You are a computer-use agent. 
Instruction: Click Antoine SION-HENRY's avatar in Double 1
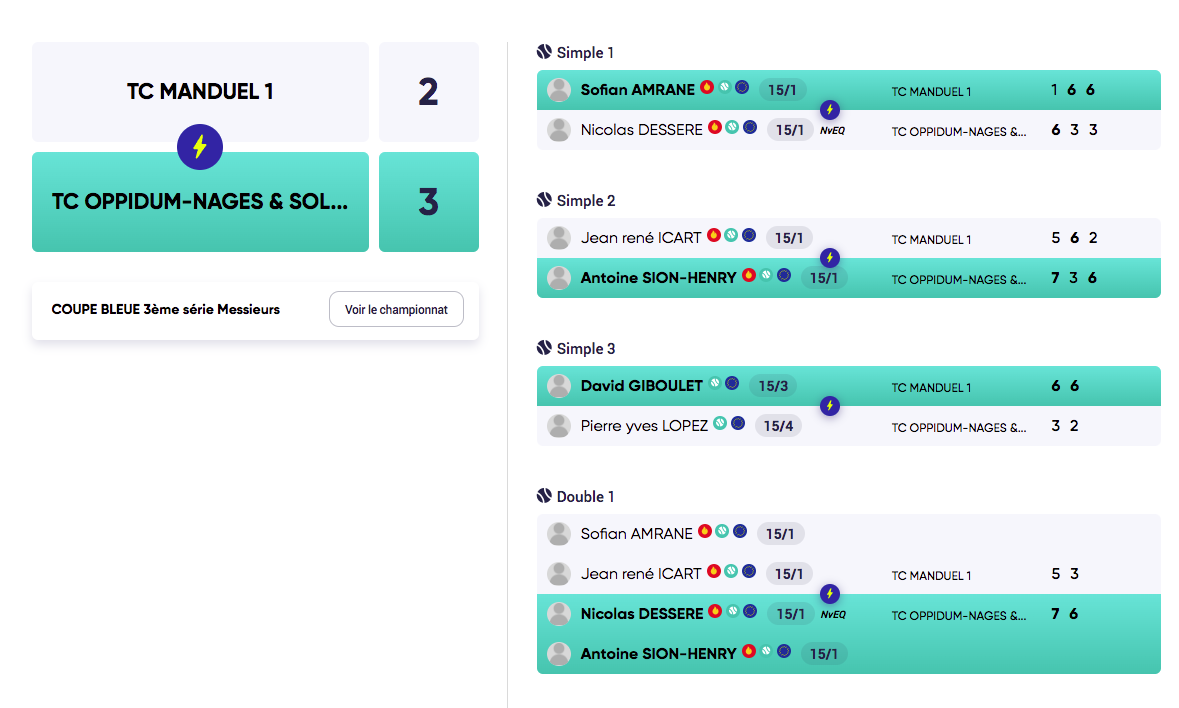click(559, 654)
